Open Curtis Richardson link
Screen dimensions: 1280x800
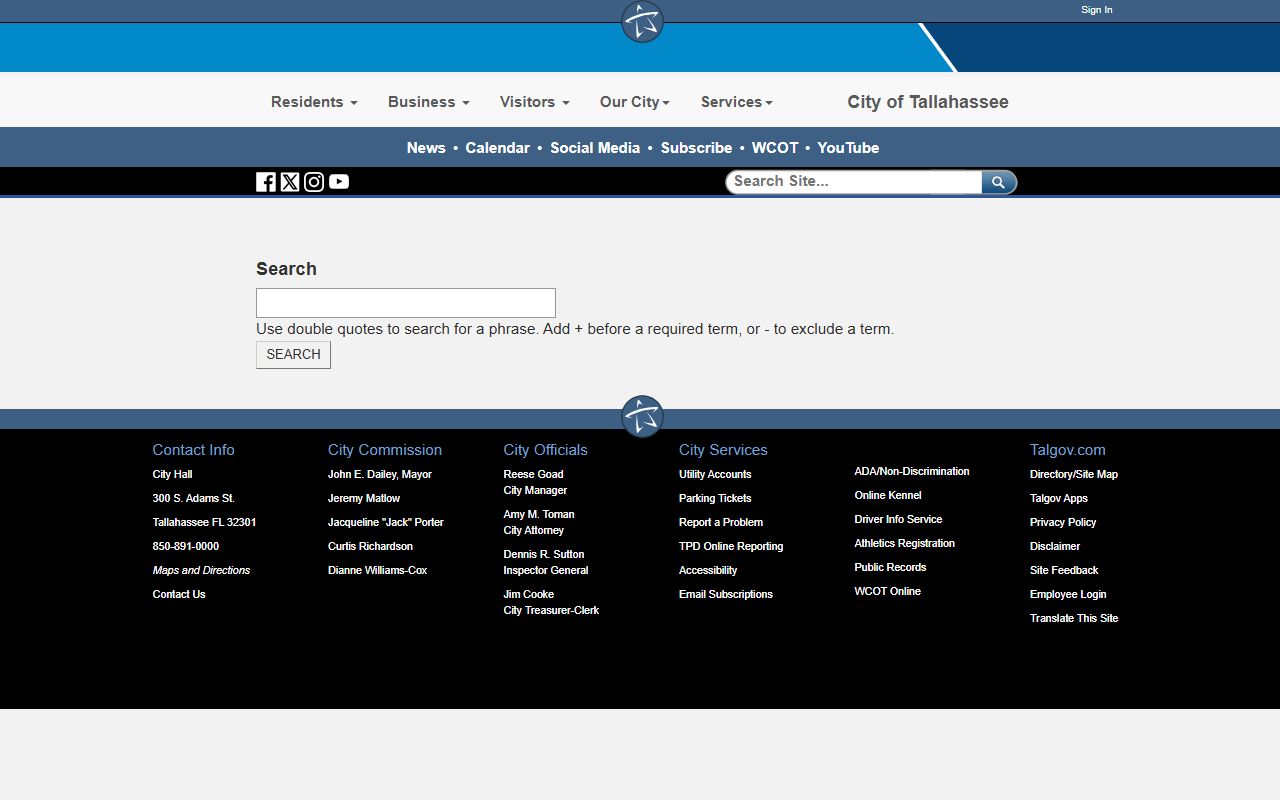pyautogui.click(x=370, y=546)
